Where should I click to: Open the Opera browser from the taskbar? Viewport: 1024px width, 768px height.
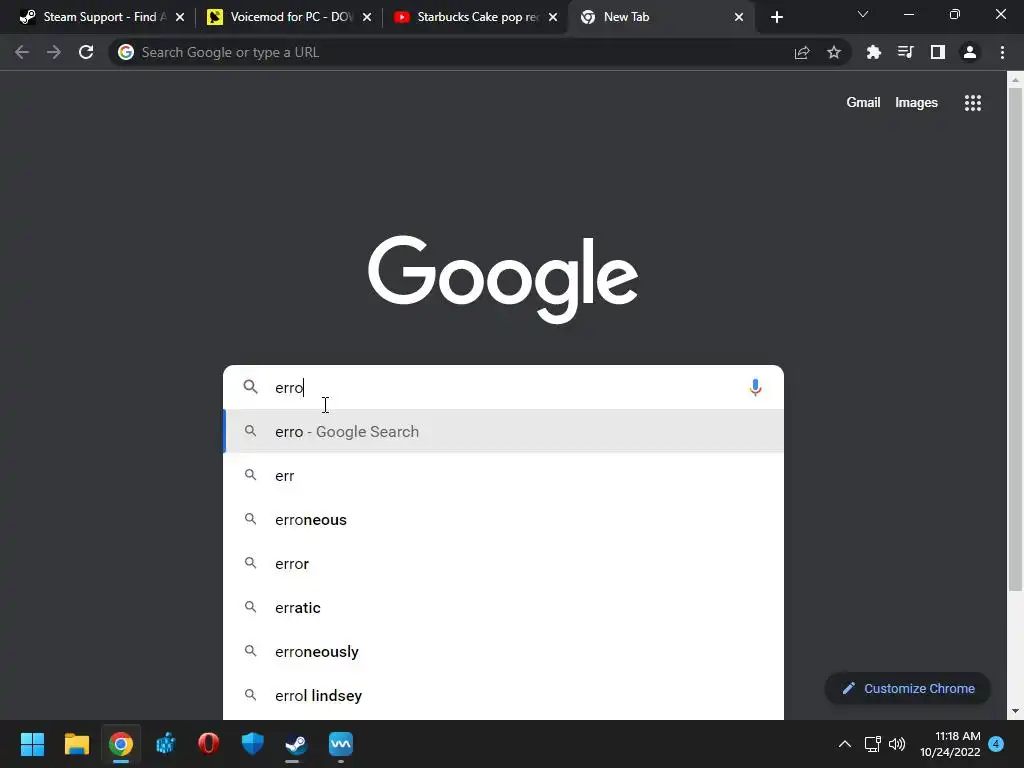pos(208,744)
